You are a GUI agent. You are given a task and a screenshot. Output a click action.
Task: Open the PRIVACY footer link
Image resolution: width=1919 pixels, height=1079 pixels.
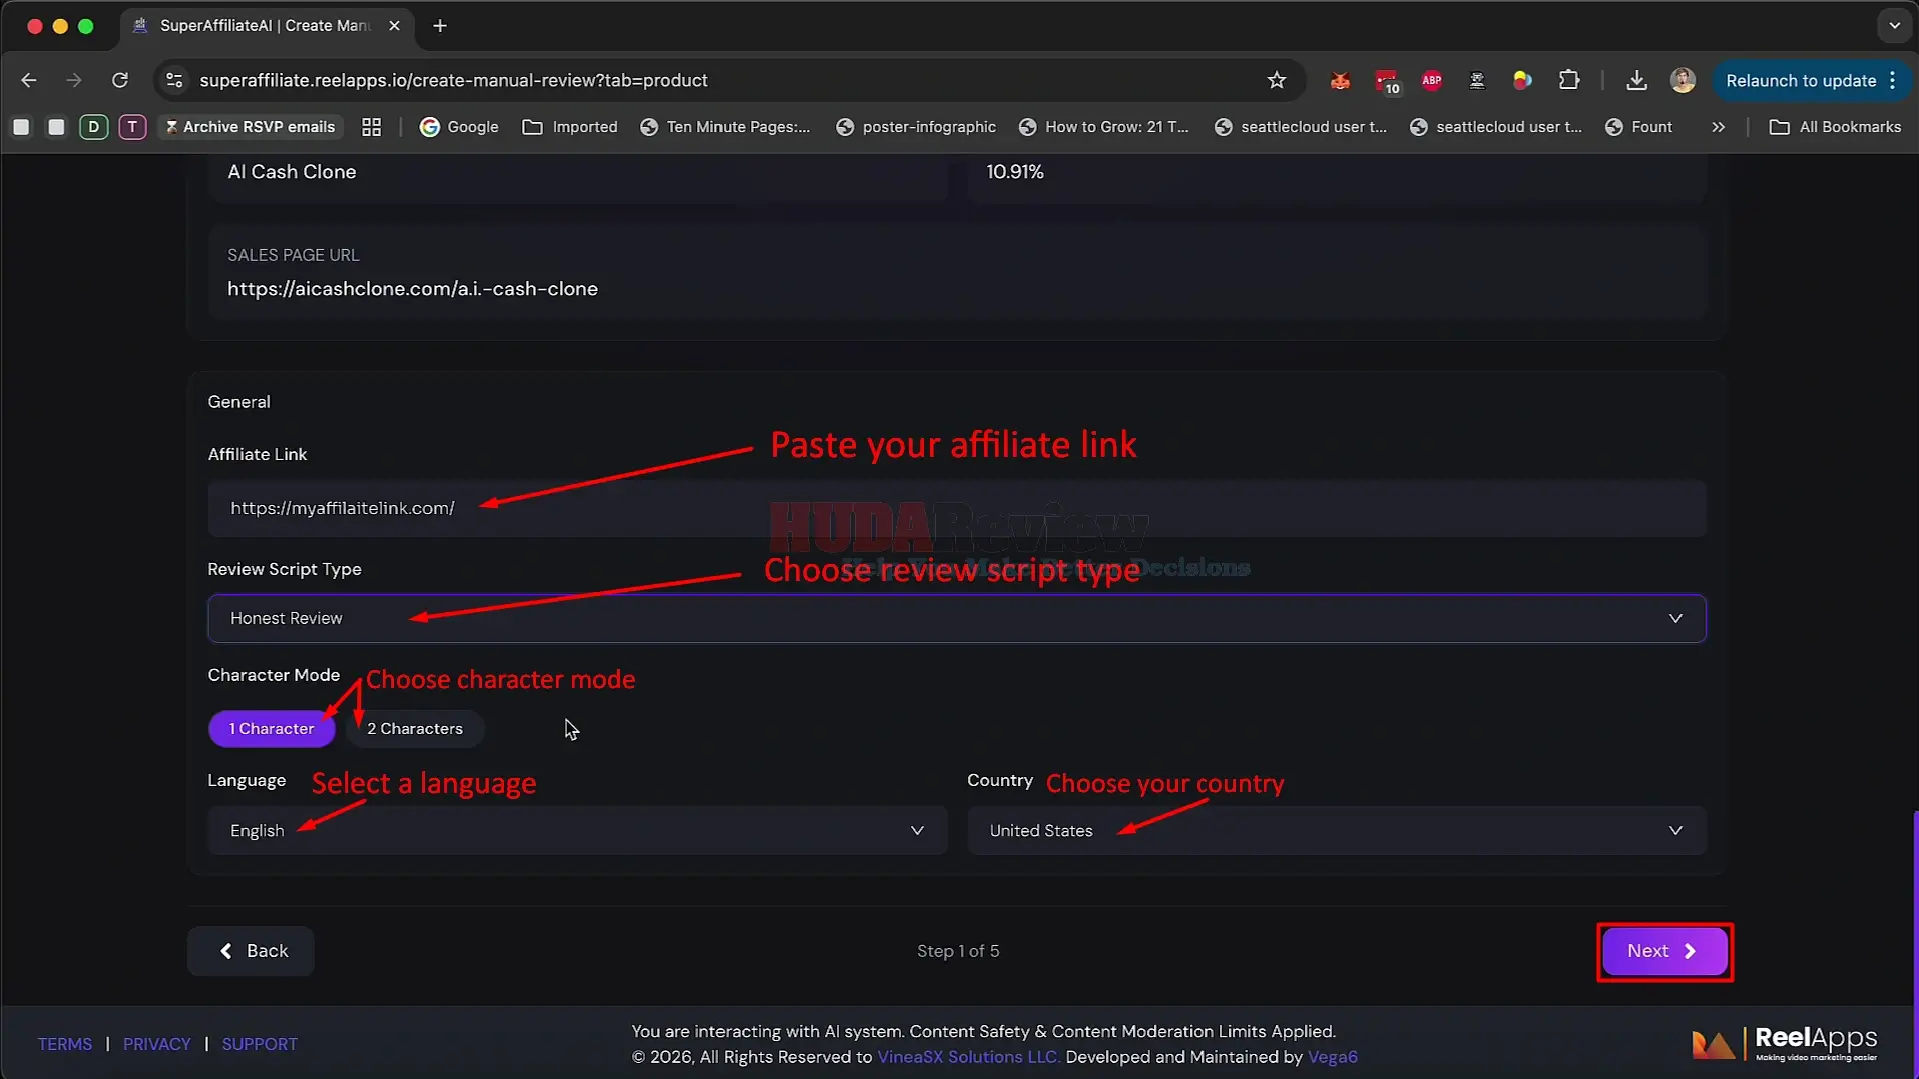157,1044
